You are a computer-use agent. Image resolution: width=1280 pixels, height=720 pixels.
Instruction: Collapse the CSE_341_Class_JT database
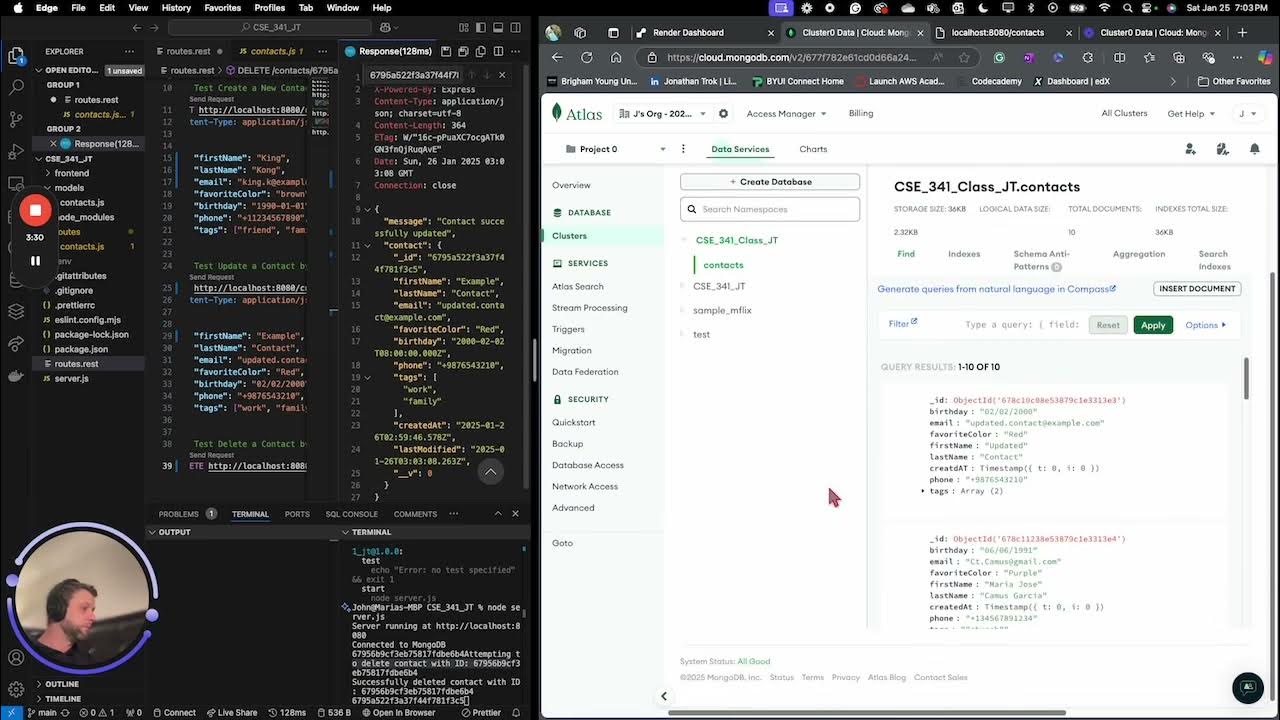tap(685, 240)
